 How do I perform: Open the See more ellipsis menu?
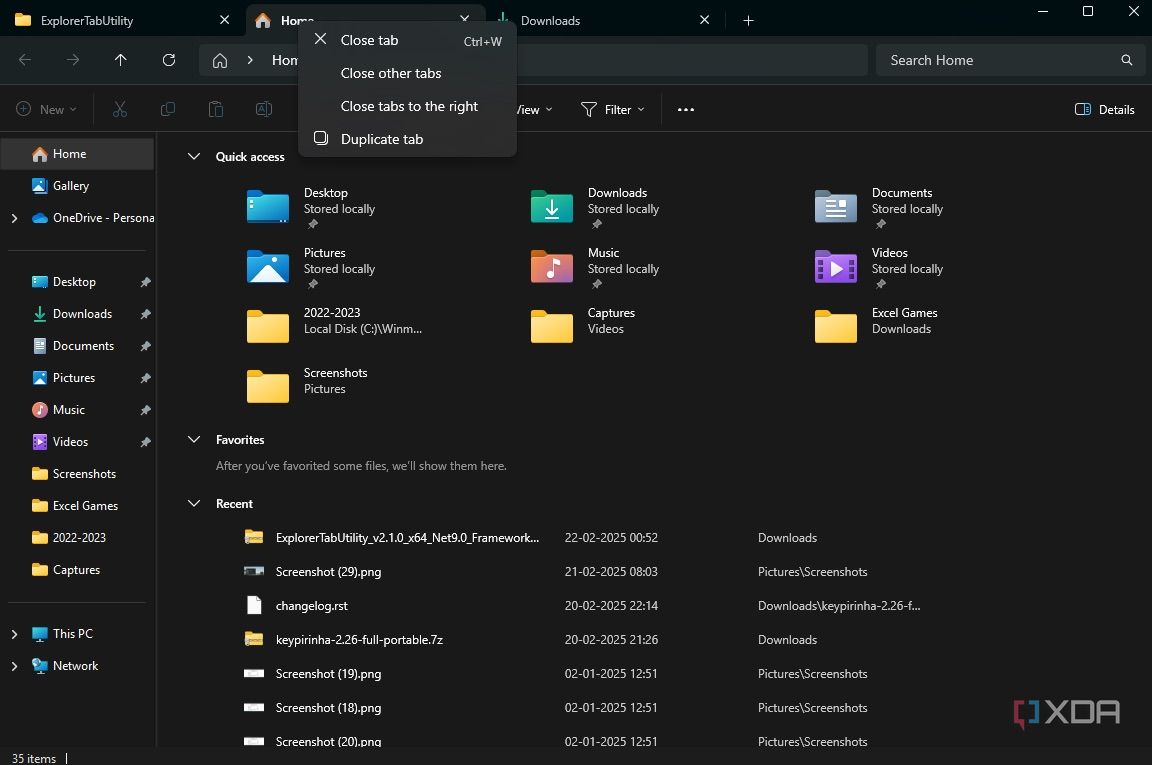coord(685,109)
